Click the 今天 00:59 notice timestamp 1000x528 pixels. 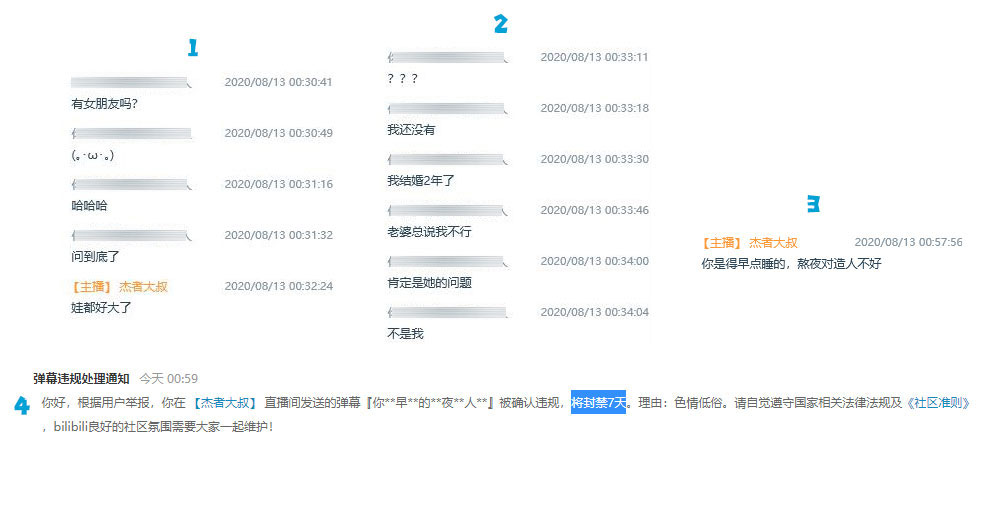click(x=168, y=378)
